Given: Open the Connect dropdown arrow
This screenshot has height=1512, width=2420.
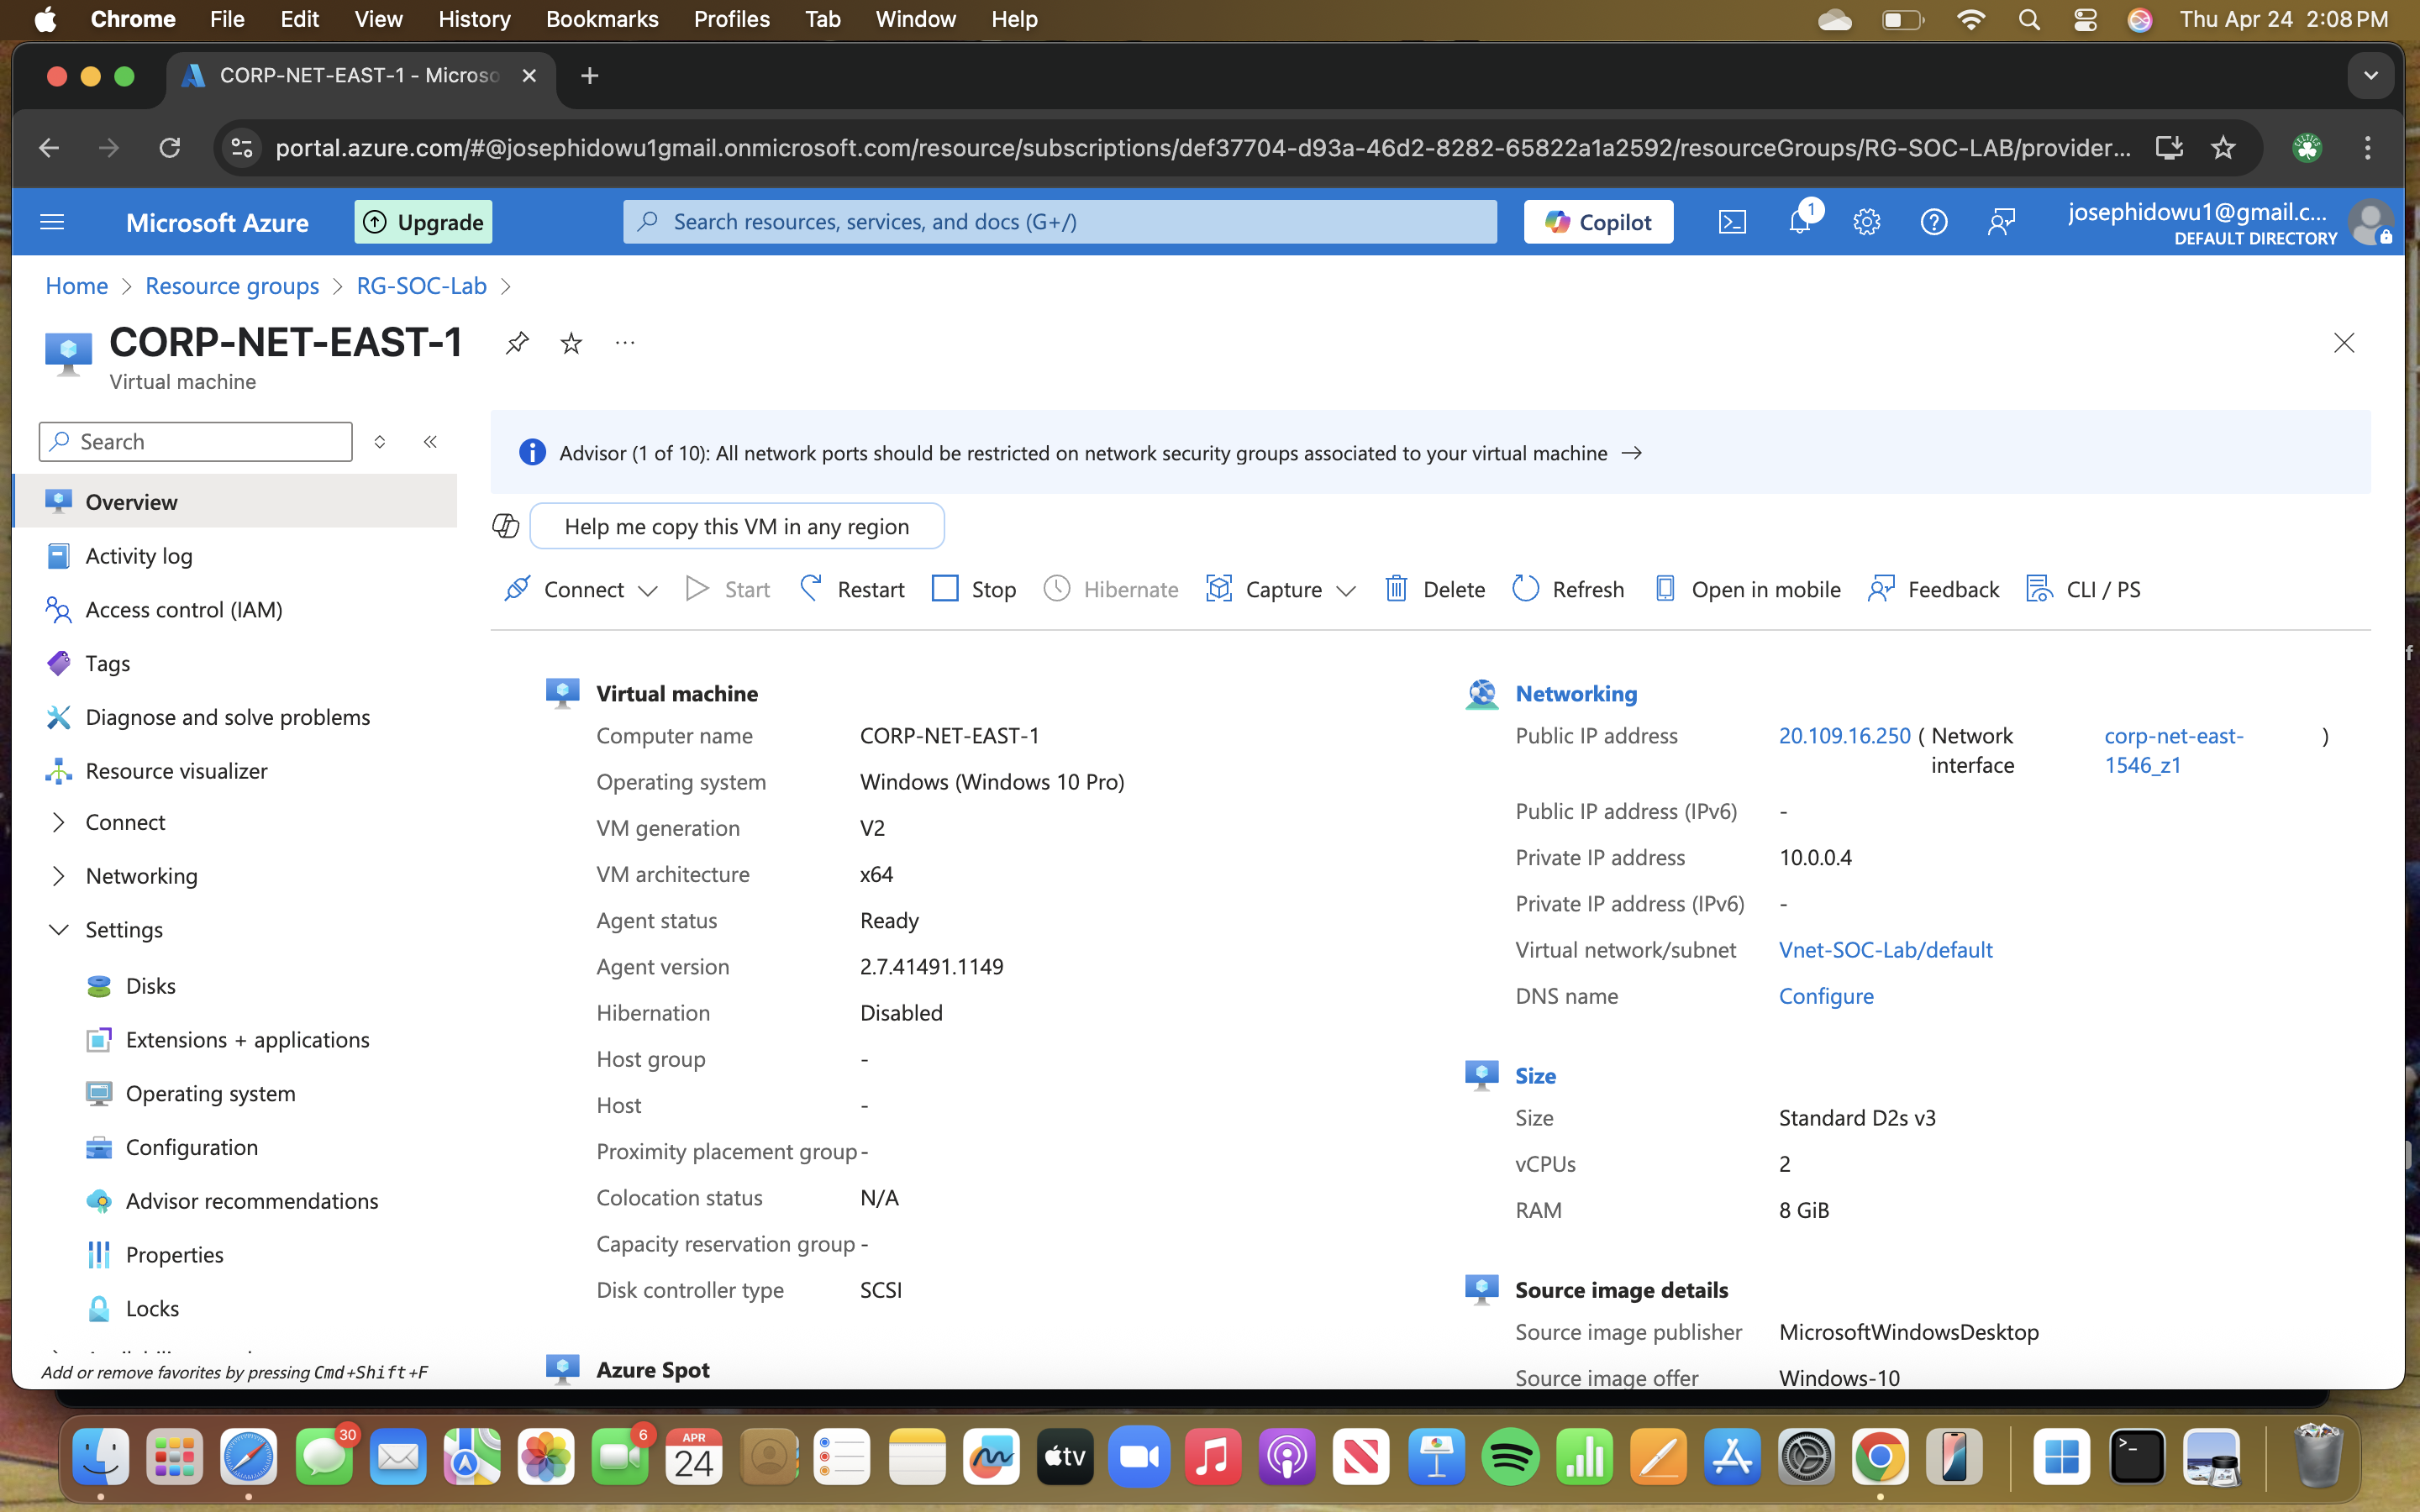Looking at the screenshot, I should [x=648, y=591].
